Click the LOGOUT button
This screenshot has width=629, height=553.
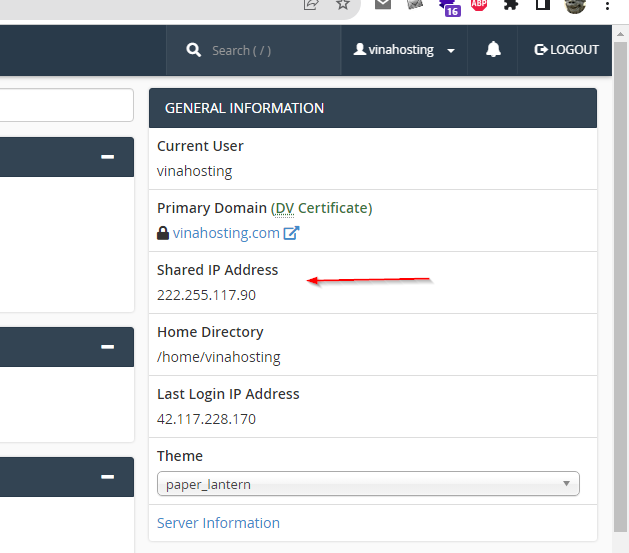[x=567, y=50]
